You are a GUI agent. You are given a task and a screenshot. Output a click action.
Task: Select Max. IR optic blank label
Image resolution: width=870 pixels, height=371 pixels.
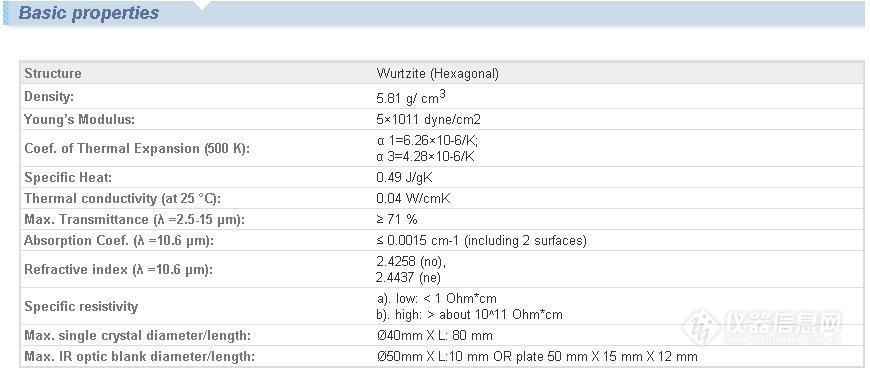(139, 356)
